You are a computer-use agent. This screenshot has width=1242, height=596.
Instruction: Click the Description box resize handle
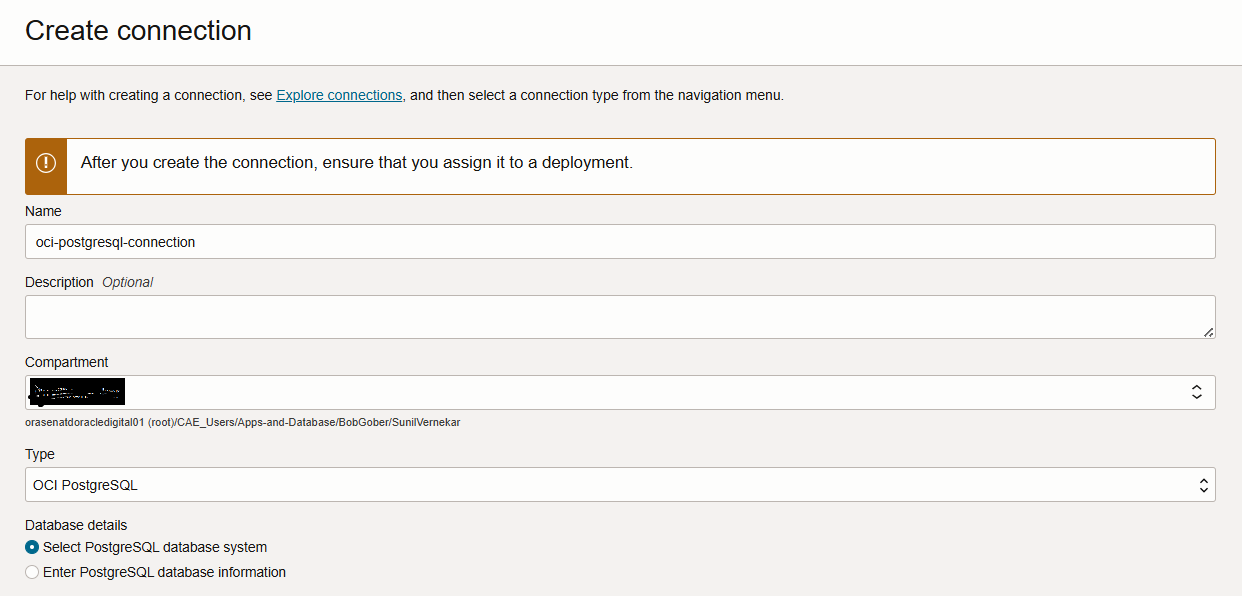[x=1208, y=331]
